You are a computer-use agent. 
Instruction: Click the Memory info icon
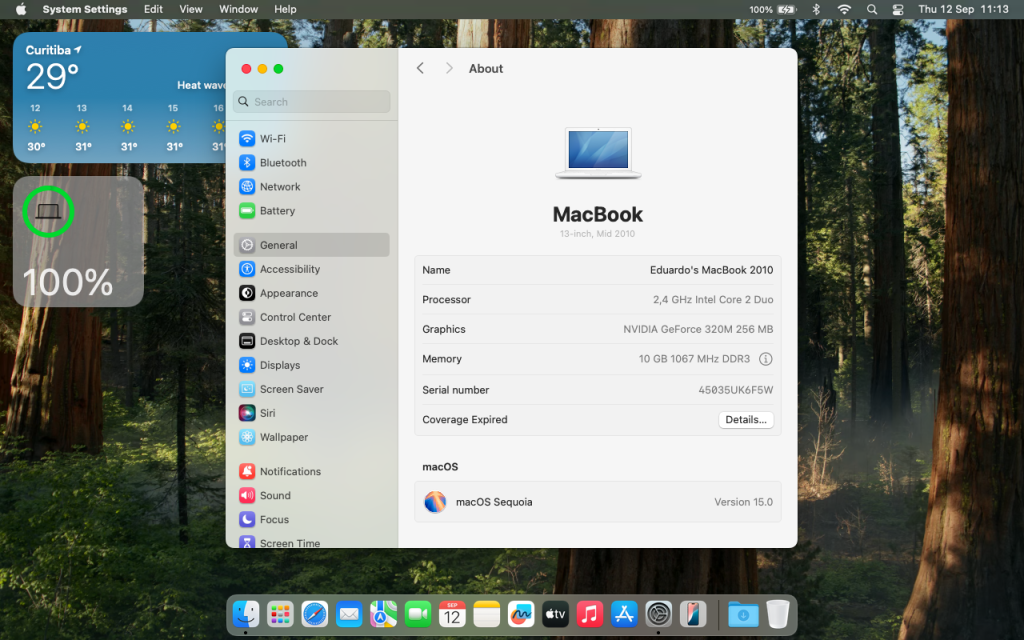(766, 359)
